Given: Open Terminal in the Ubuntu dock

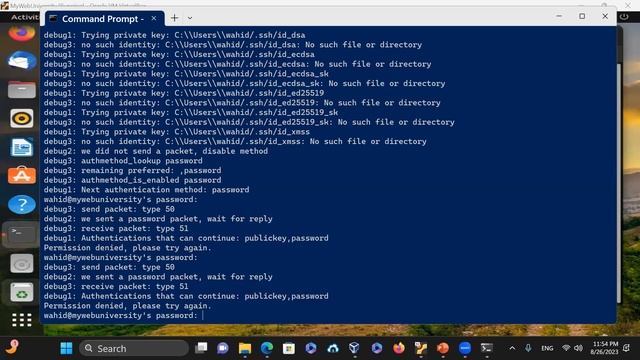Looking at the screenshot, I should point(22,234).
